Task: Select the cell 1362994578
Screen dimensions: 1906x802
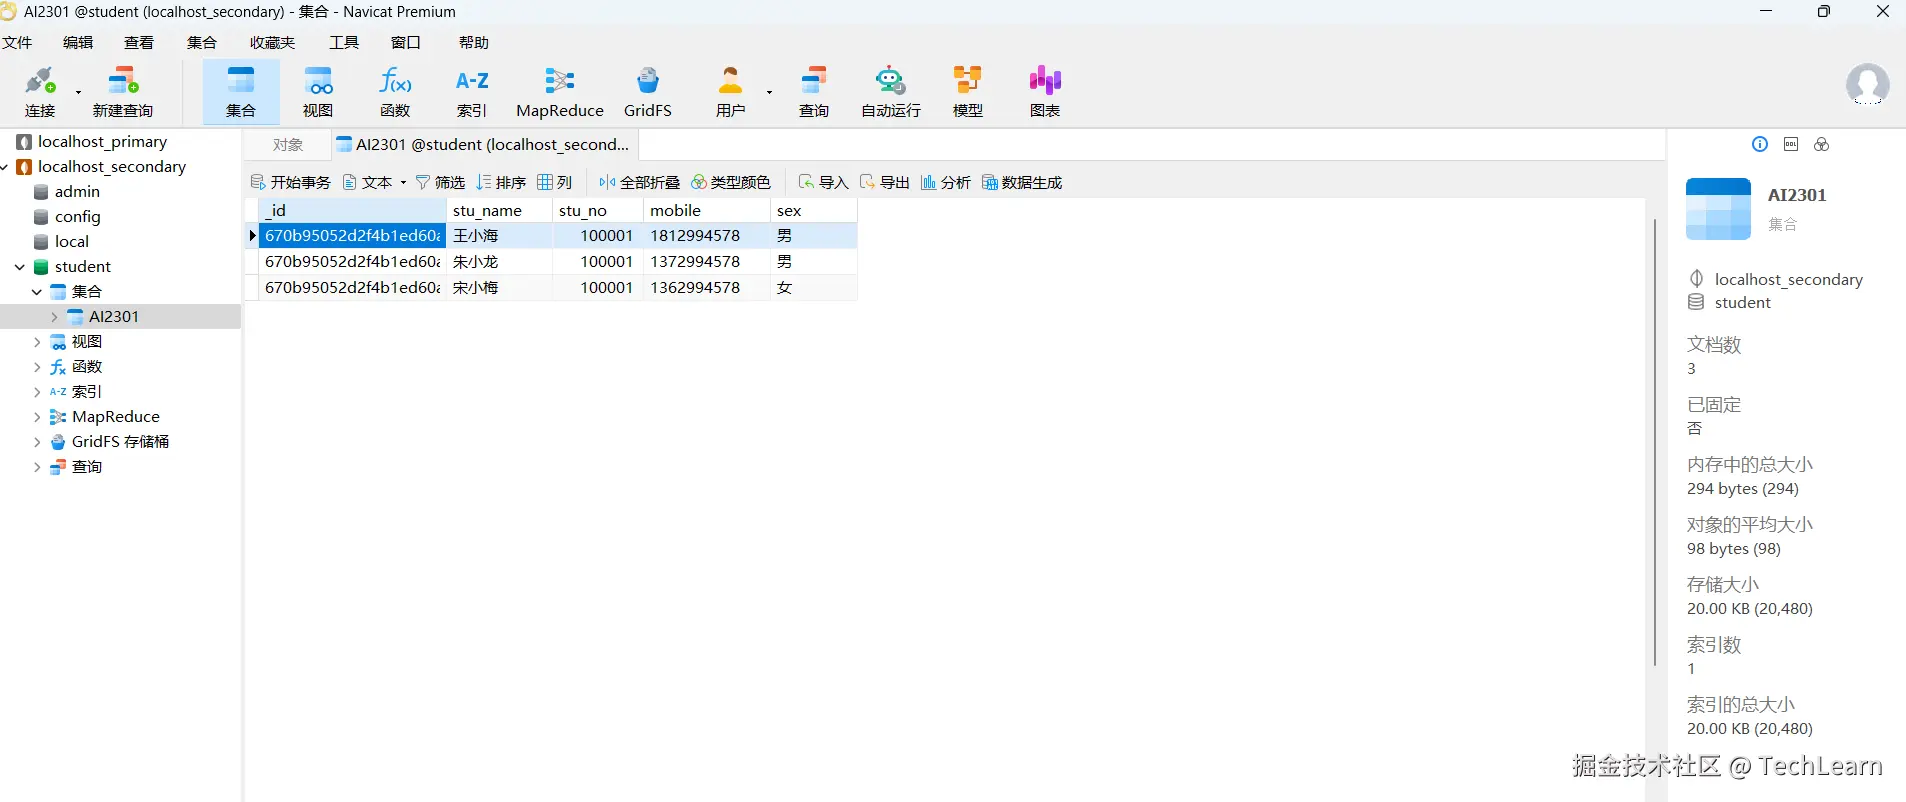Action: click(706, 288)
